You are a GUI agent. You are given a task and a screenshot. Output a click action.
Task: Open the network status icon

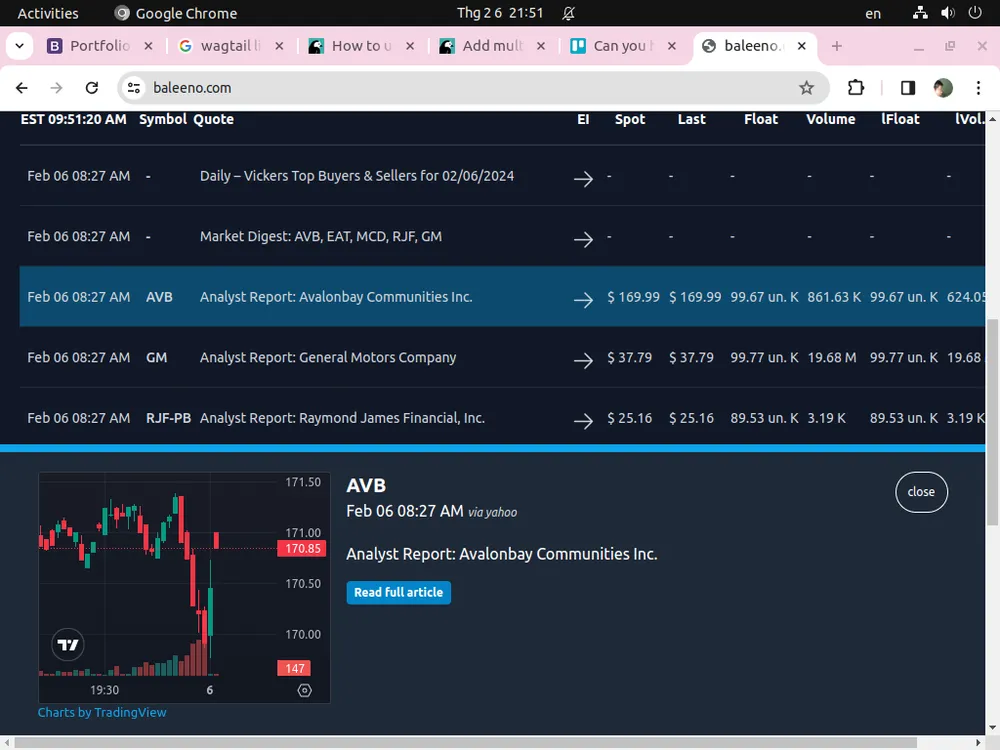920,13
